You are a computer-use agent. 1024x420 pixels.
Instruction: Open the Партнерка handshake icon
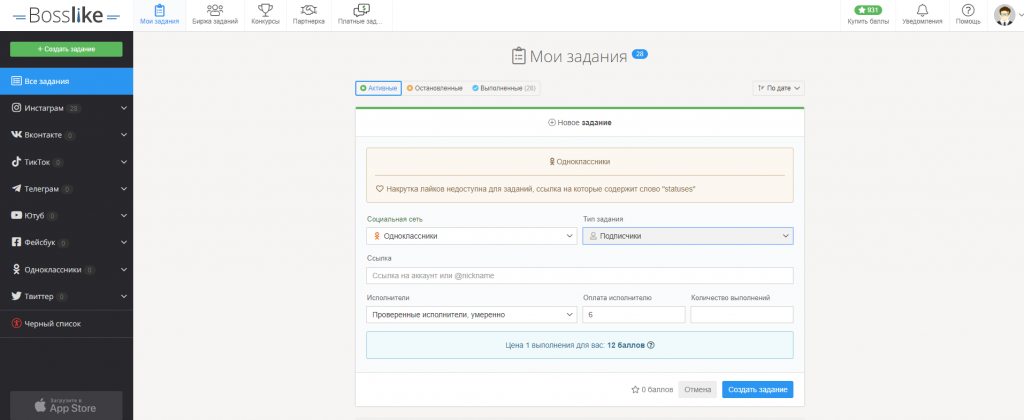(x=307, y=10)
